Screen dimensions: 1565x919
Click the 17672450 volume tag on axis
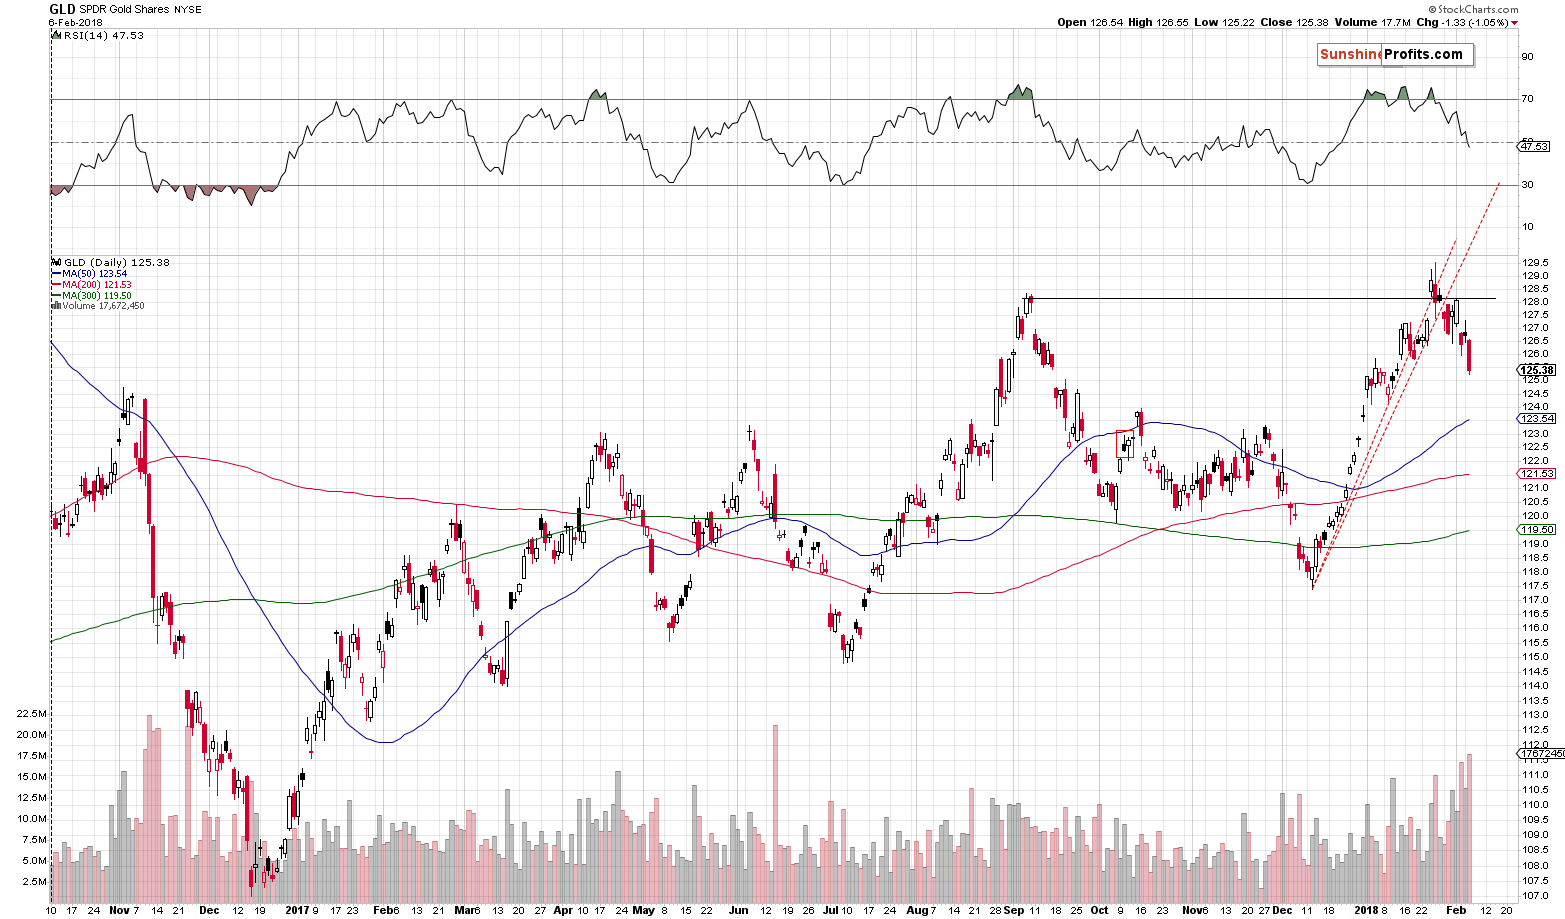tap(1540, 754)
